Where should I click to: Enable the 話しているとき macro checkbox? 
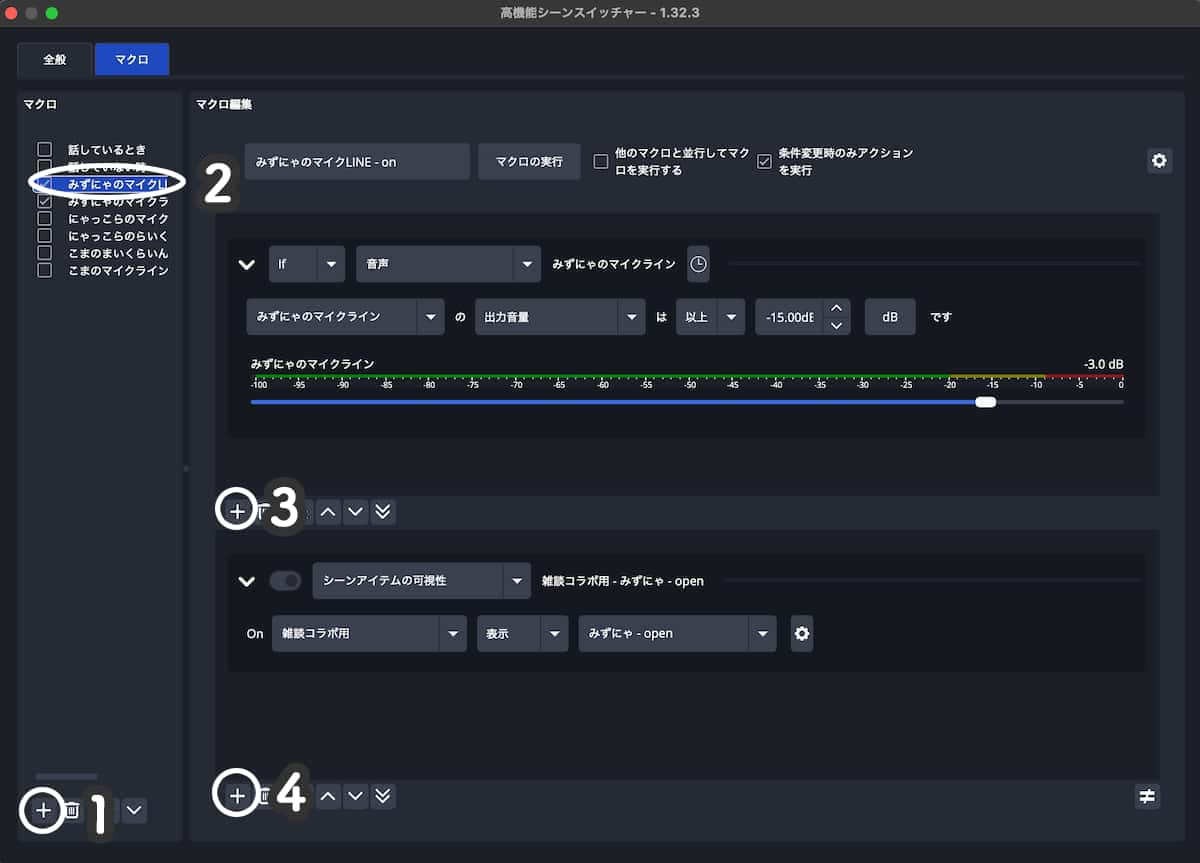(x=44, y=150)
